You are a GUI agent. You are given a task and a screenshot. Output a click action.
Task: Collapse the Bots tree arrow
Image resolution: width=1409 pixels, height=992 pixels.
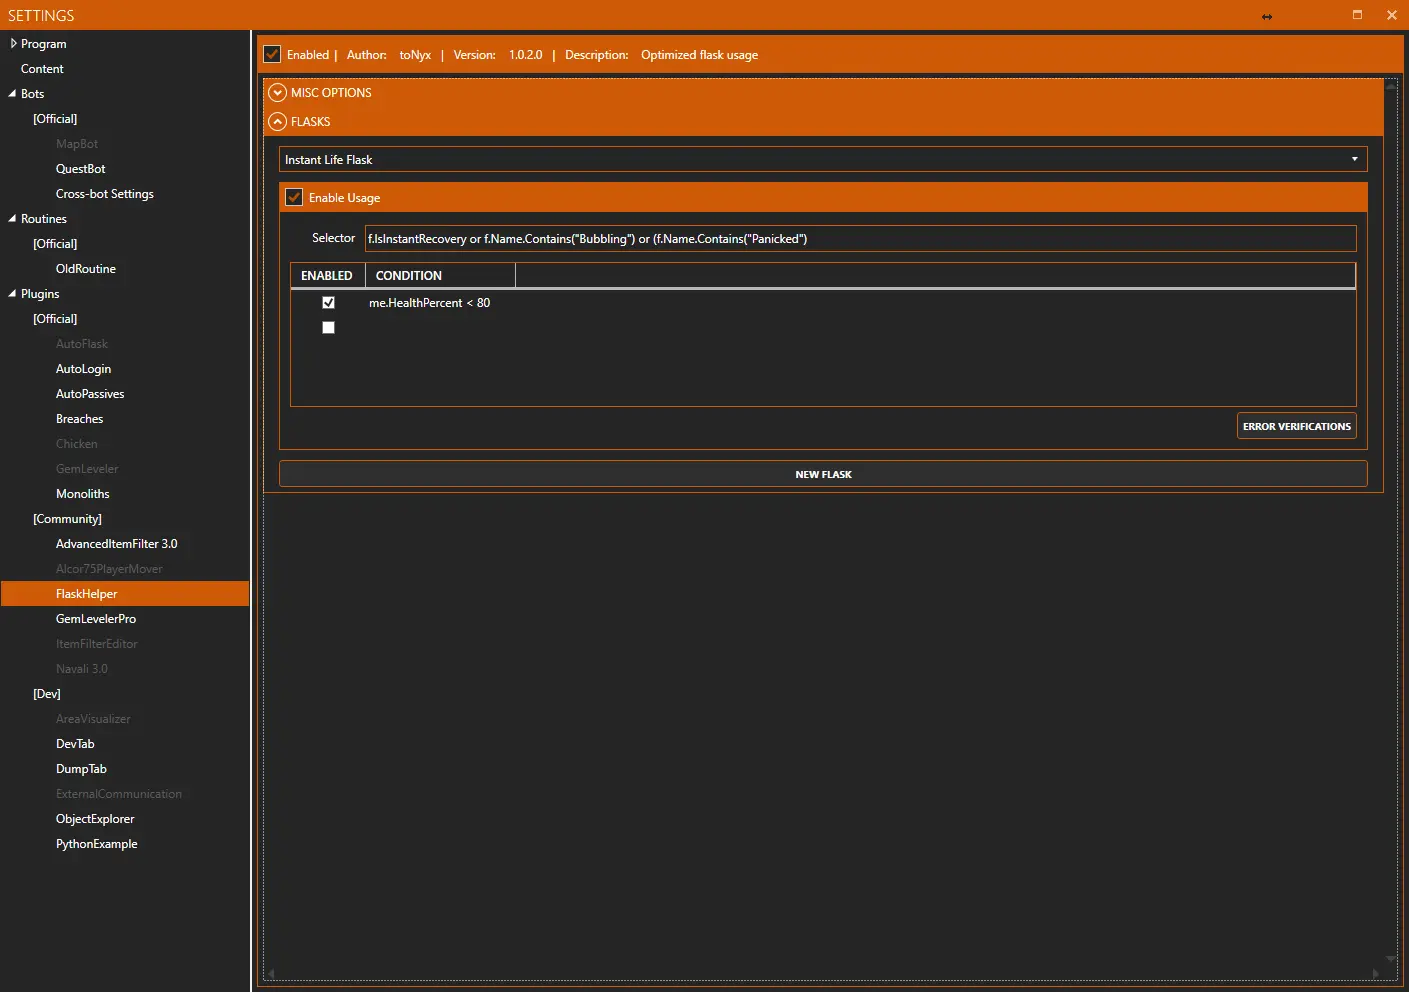tap(12, 94)
